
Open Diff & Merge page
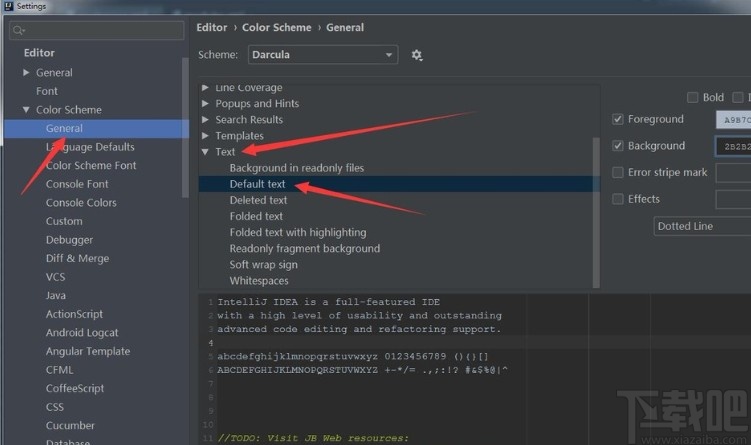point(78,259)
